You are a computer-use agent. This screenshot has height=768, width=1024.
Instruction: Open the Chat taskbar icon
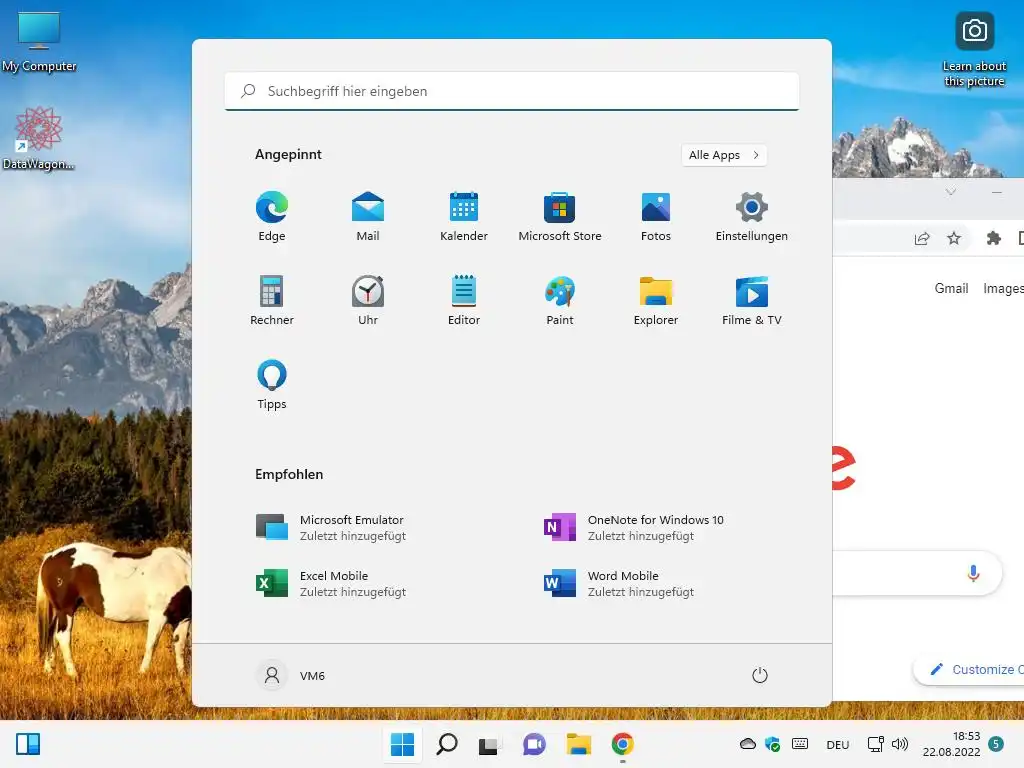534,744
